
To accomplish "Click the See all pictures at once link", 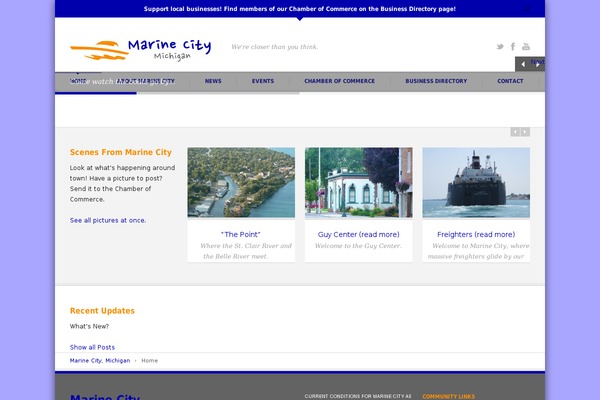I will [108, 220].
